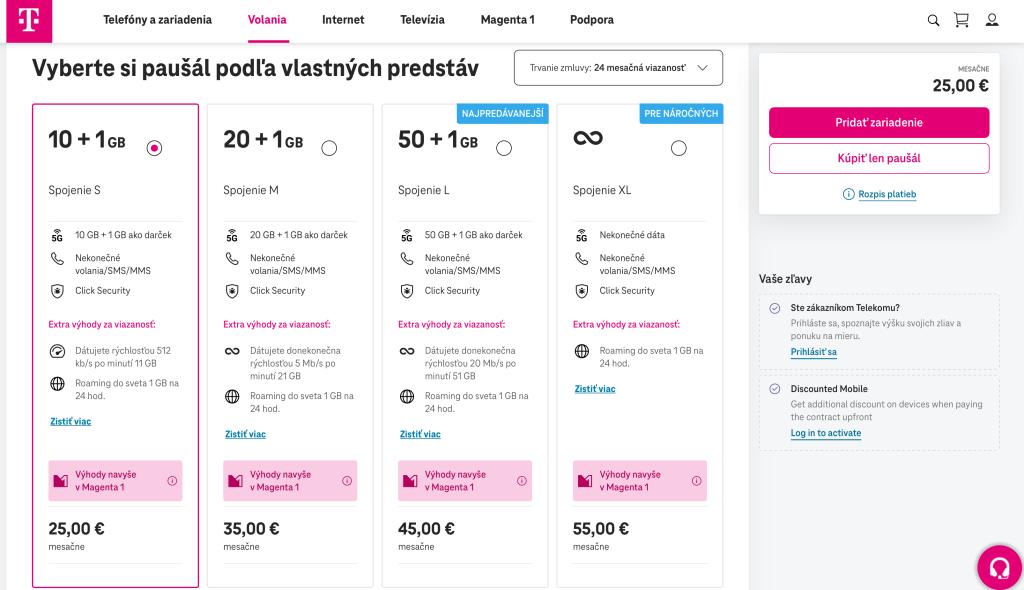Open the user account icon
The height and width of the screenshot is (590, 1024).
(992, 20)
